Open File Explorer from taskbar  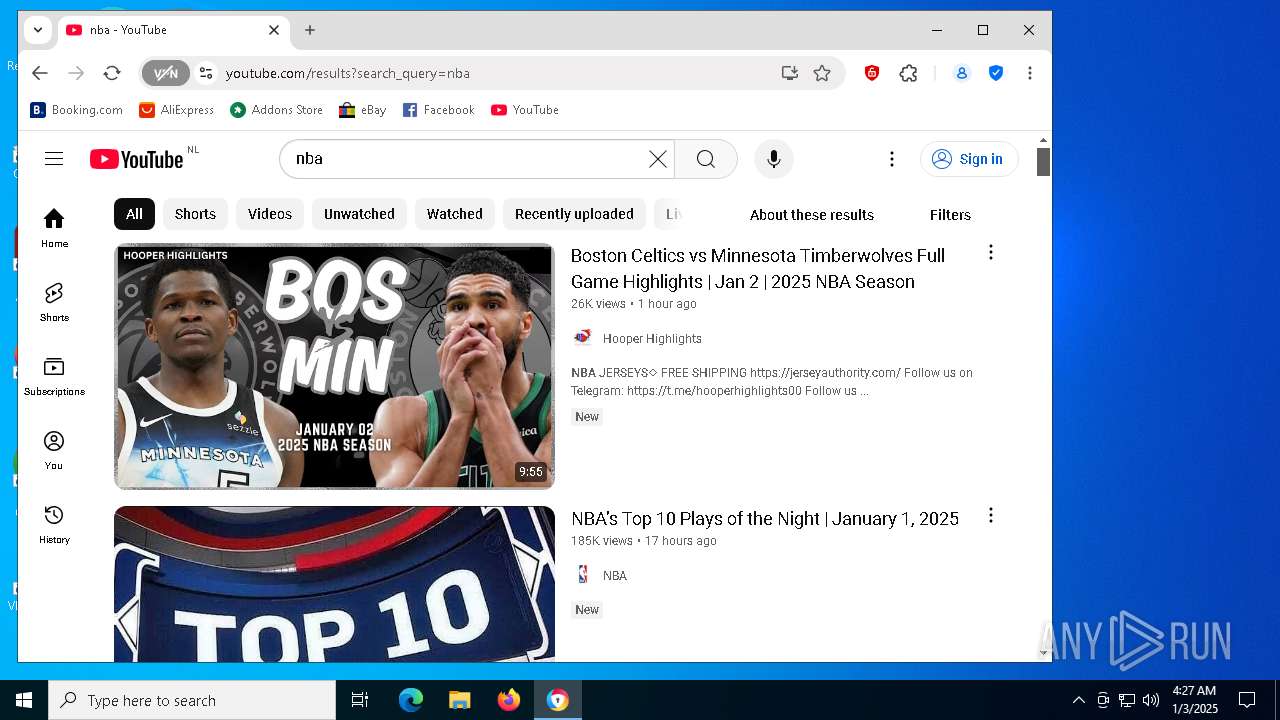pos(459,700)
